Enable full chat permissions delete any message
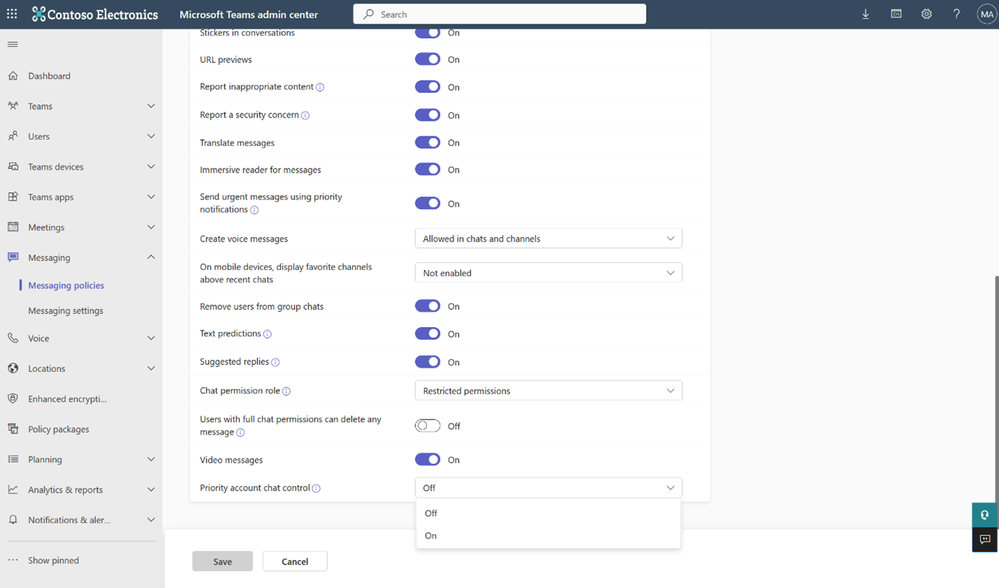 tap(428, 426)
